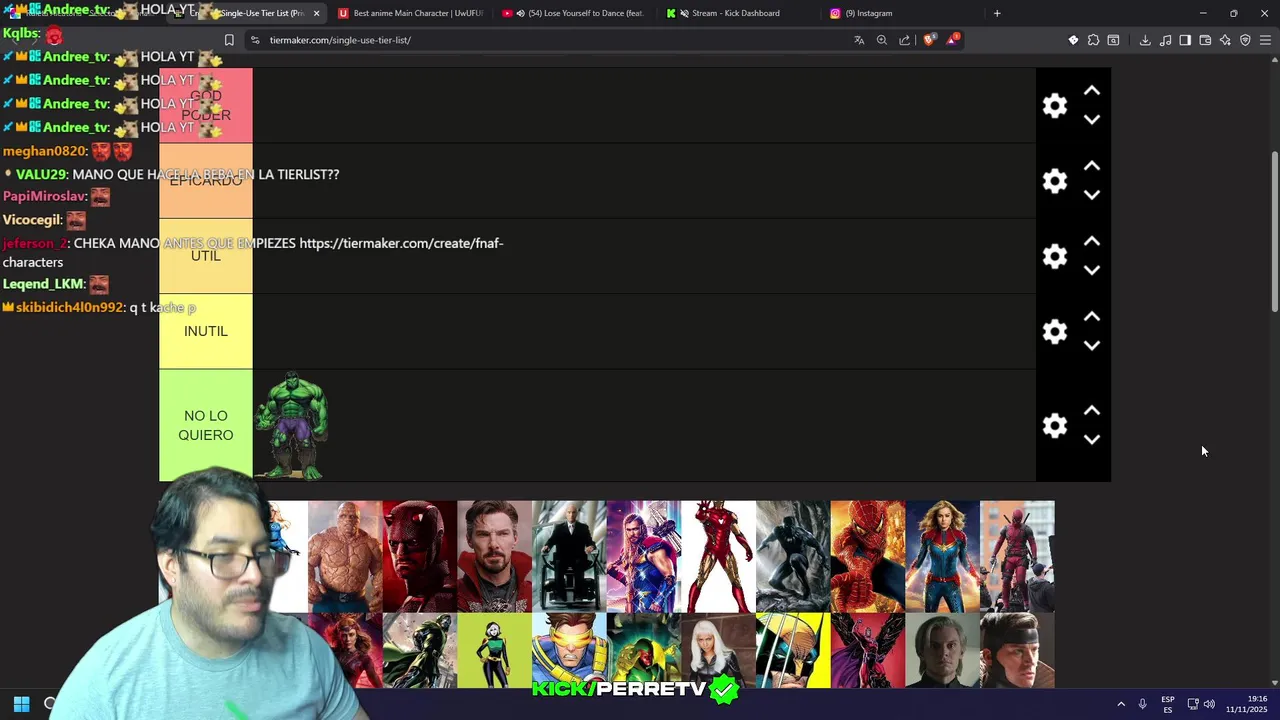Move EPICARDO tier up with arrow
The width and height of the screenshot is (1280, 720).
pyautogui.click(x=1092, y=166)
